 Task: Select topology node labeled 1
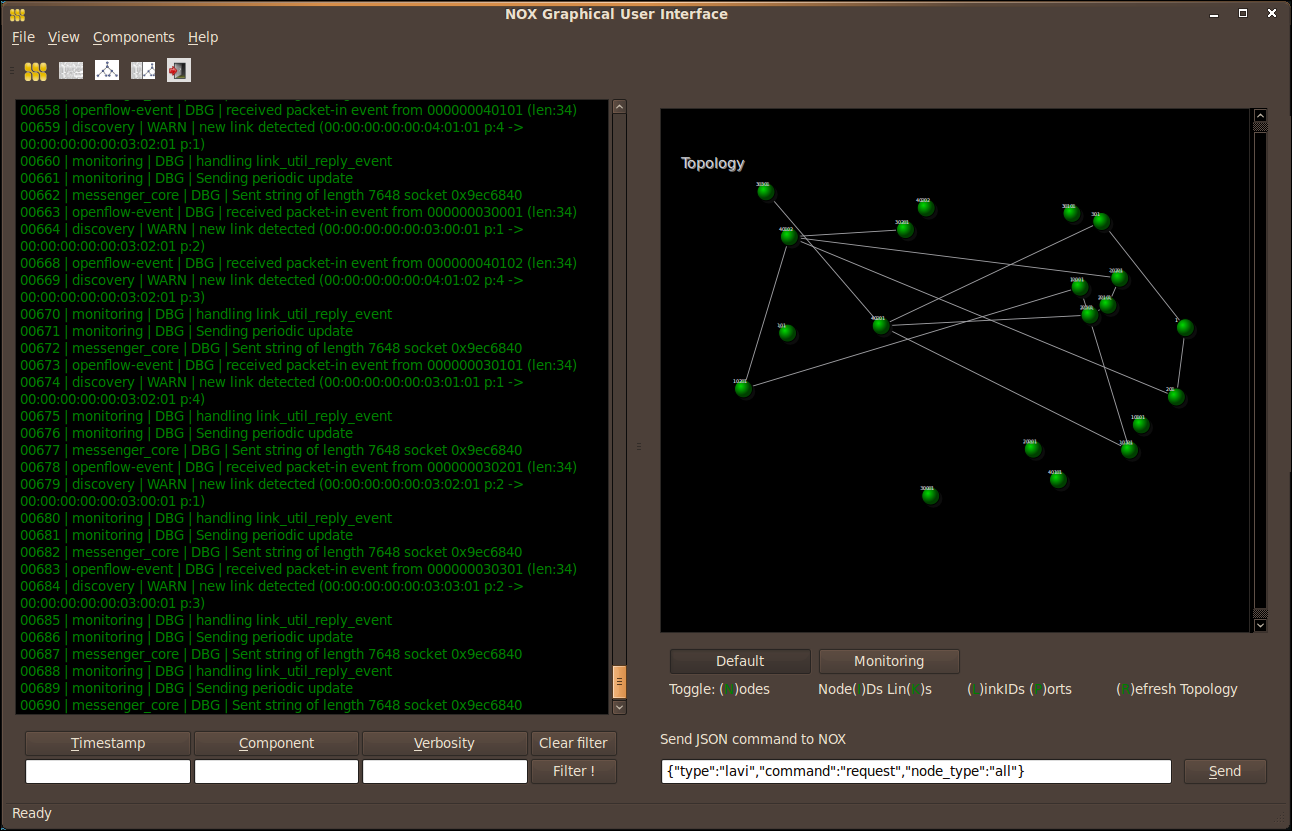pyautogui.click(x=1185, y=327)
